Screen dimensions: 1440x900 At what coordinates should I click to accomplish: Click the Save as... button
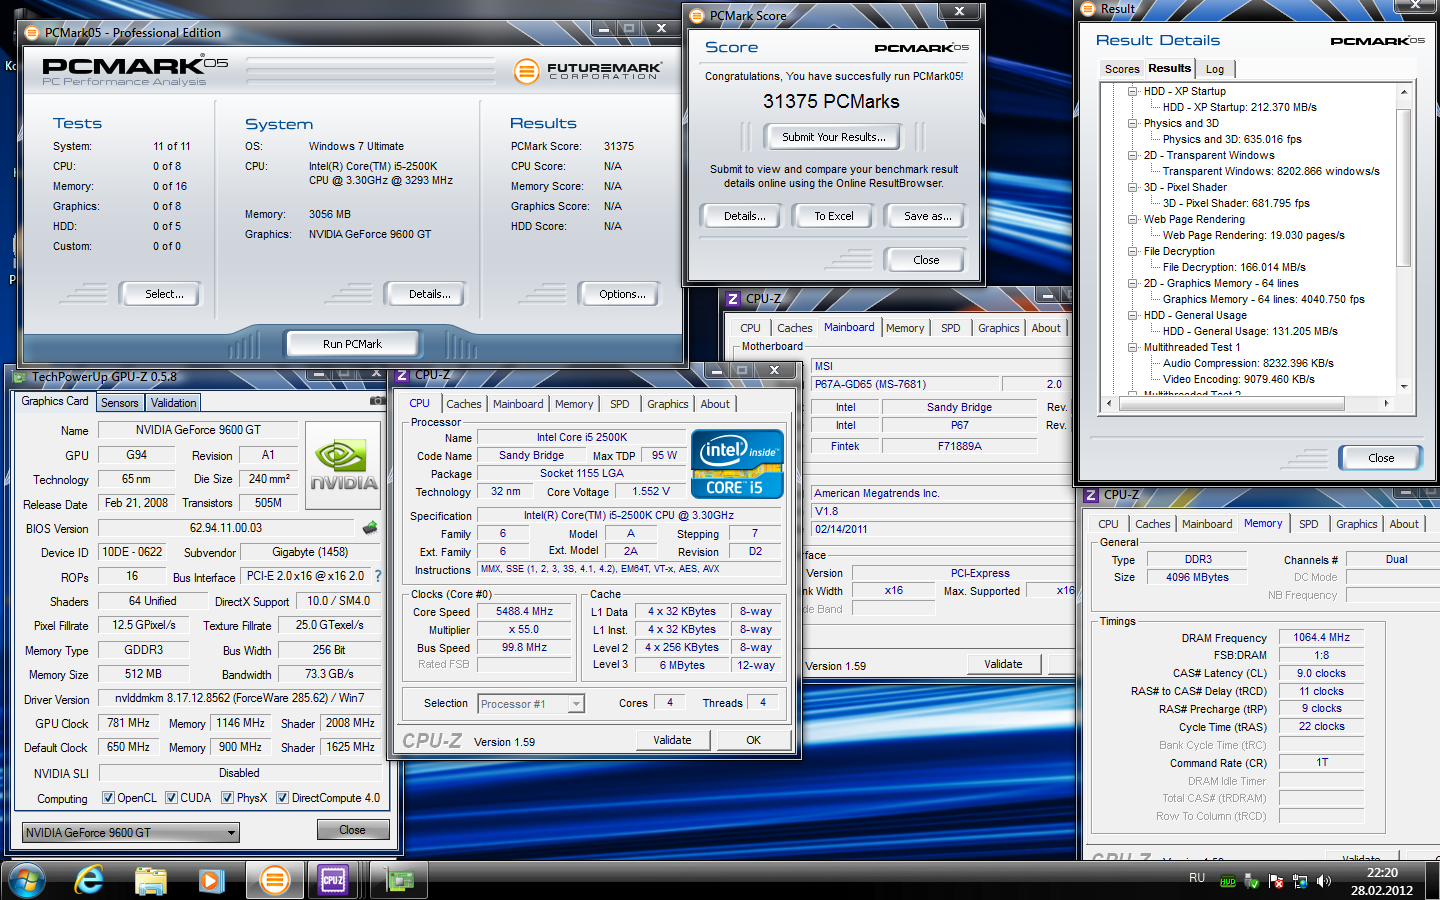927,216
